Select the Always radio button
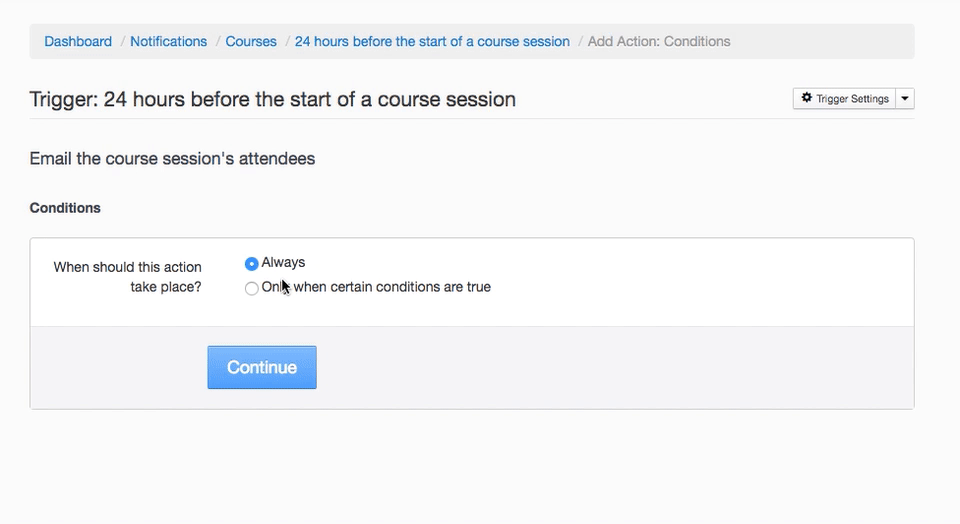This screenshot has width=960, height=524. point(252,264)
